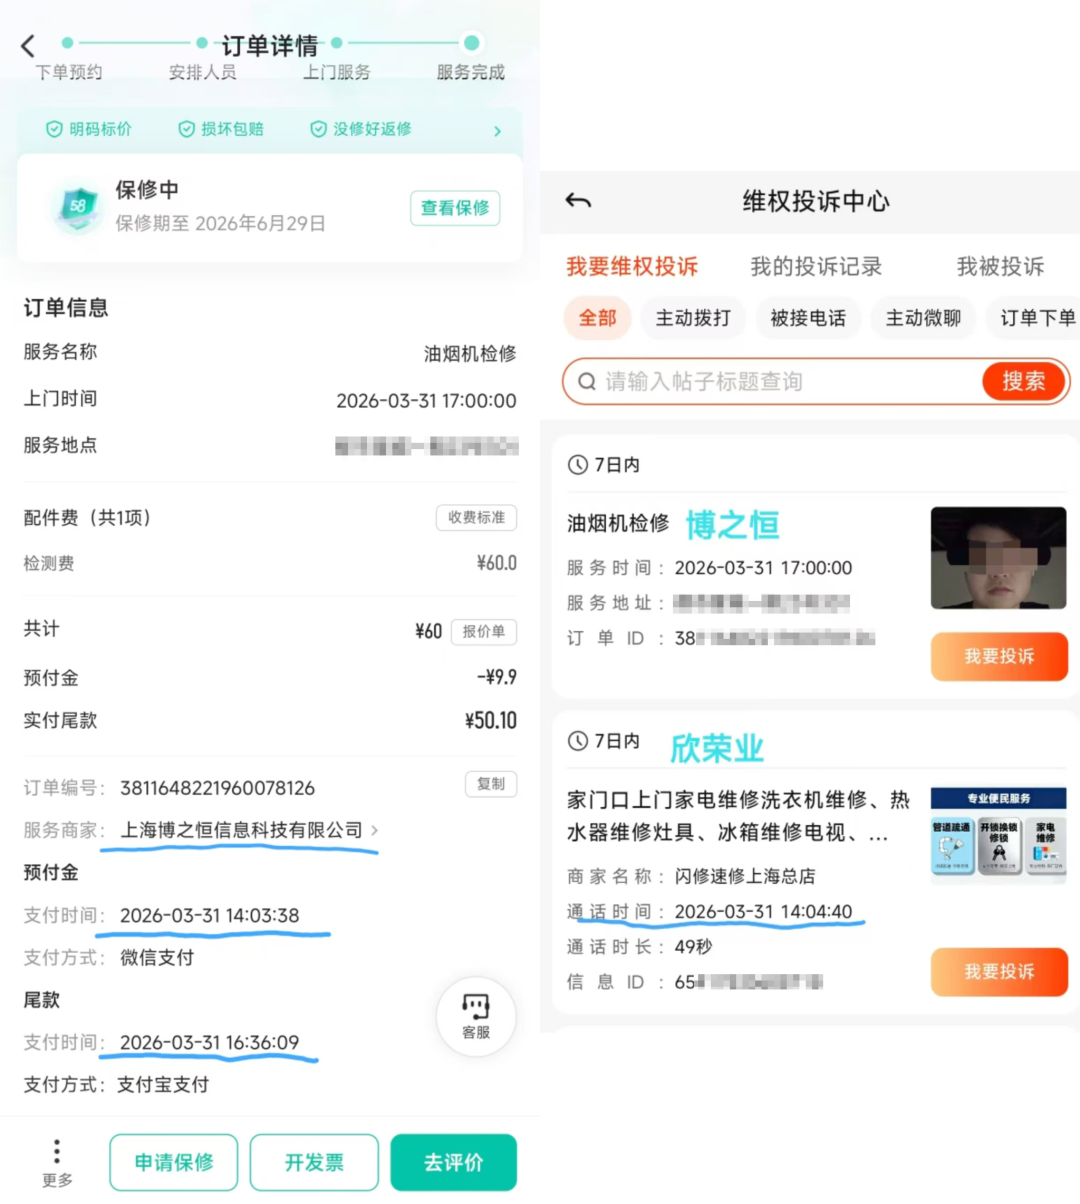Click 我要投诉 on the 闪修速修 card
This screenshot has width=1080, height=1204.
pos(999,972)
